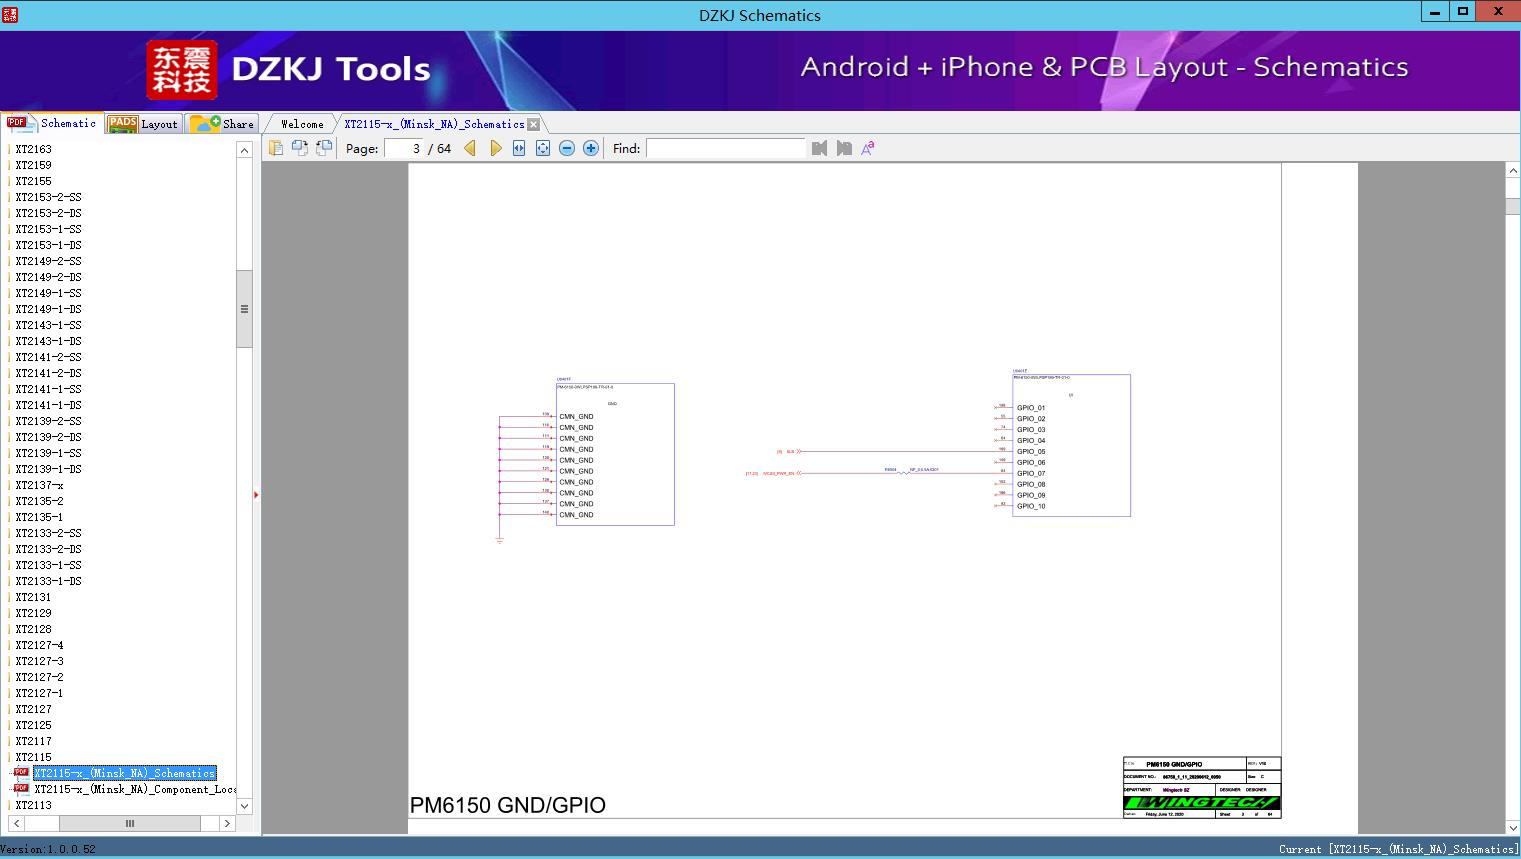Click the Find text input box
The height and width of the screenshot is (859, 1521).
coord(725,148)
